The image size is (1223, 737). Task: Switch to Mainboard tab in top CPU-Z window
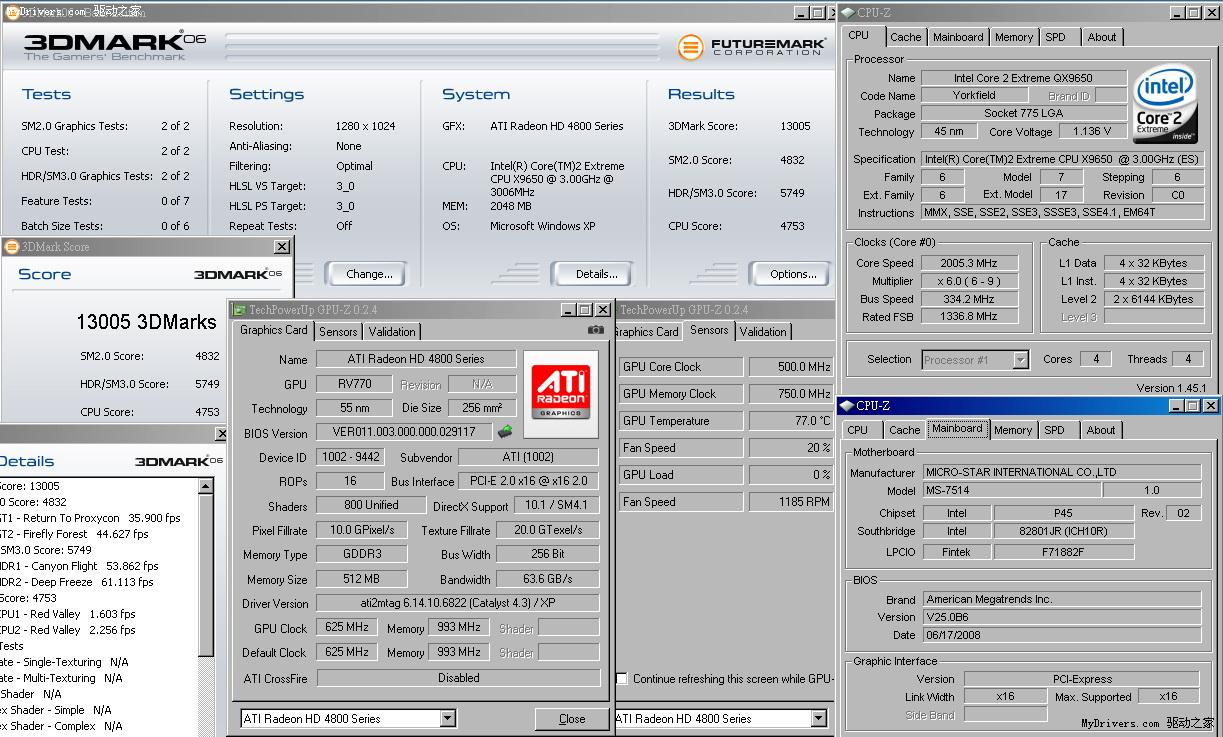958,37
